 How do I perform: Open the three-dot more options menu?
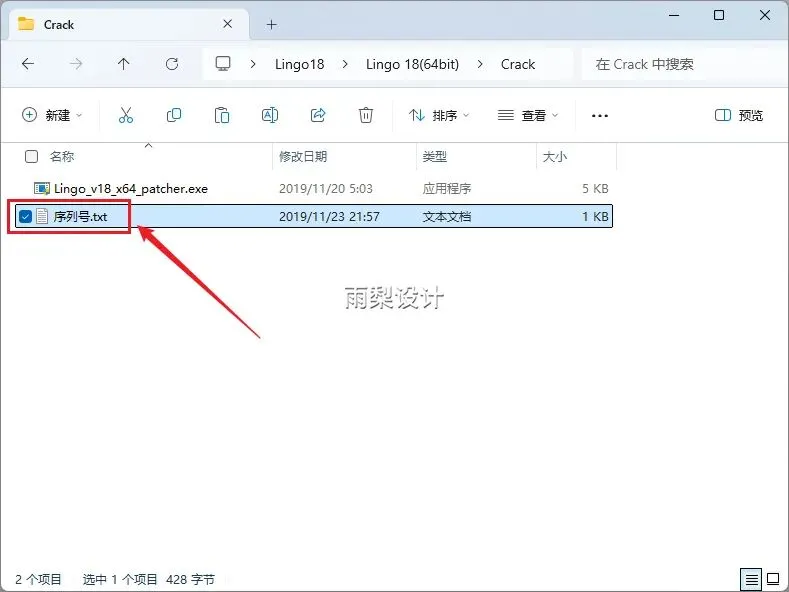[x=600, y=116]
